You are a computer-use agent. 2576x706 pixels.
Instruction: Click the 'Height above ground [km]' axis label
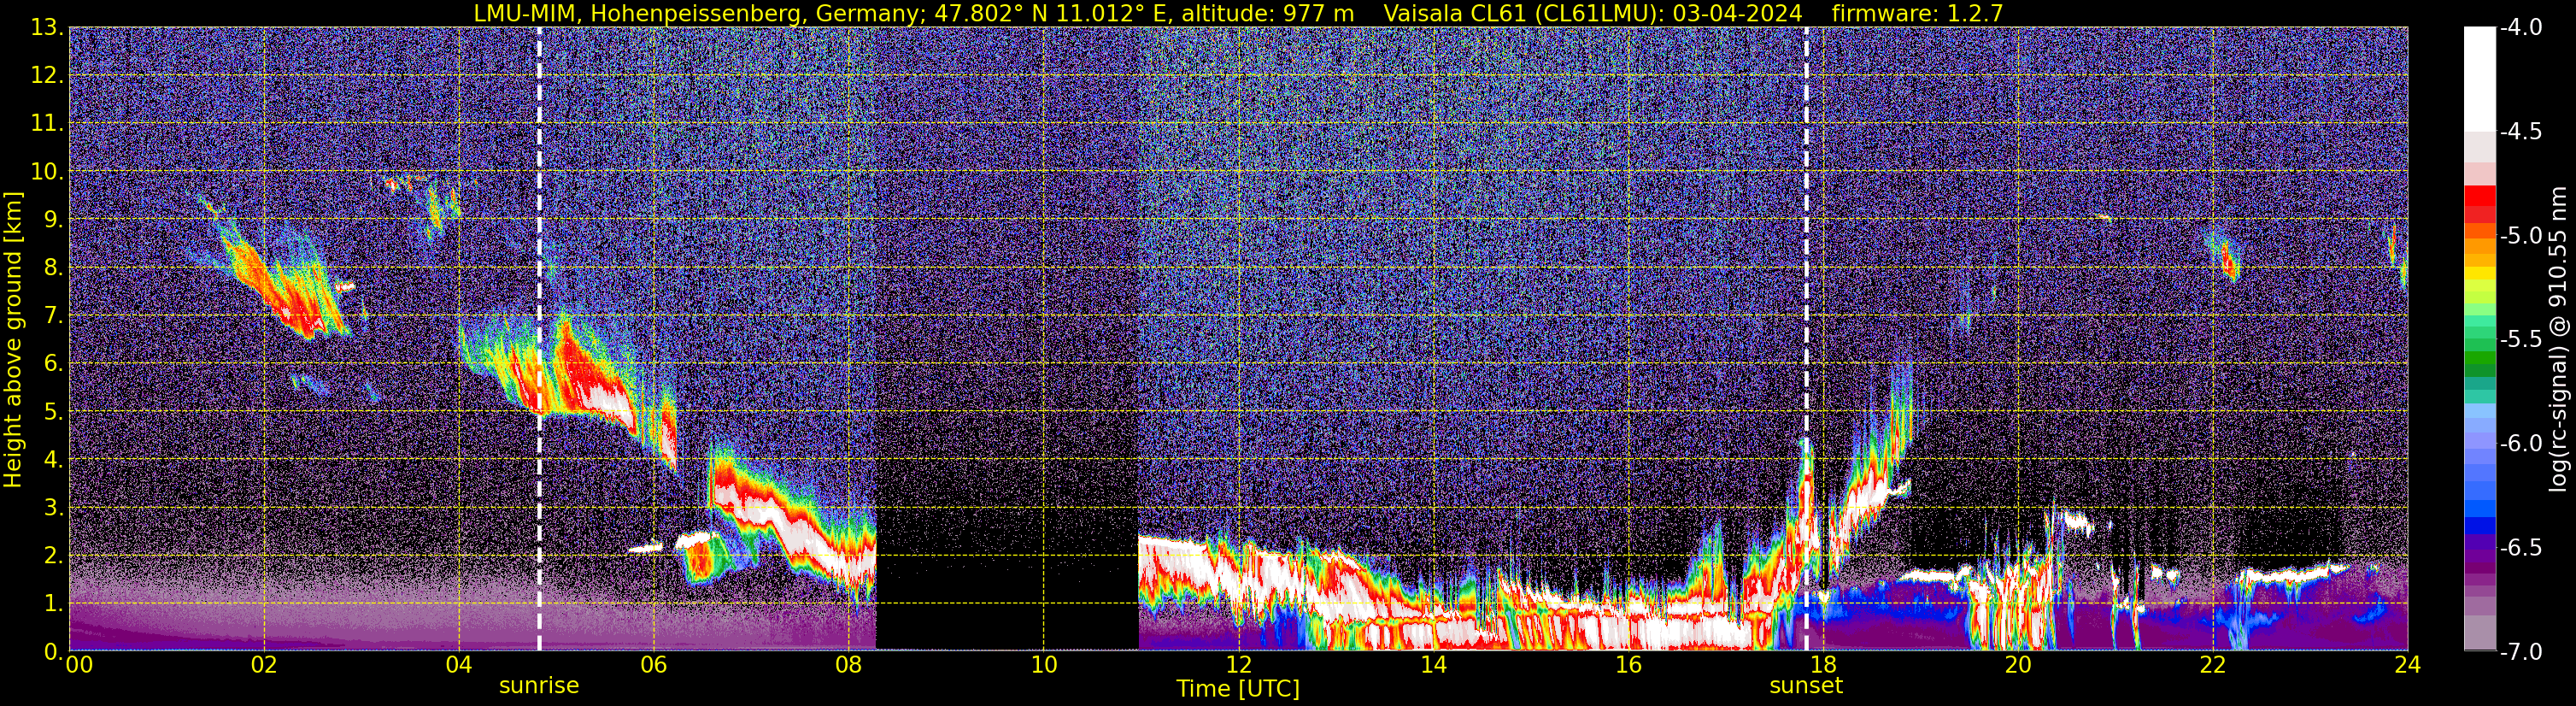coord(13,339)
